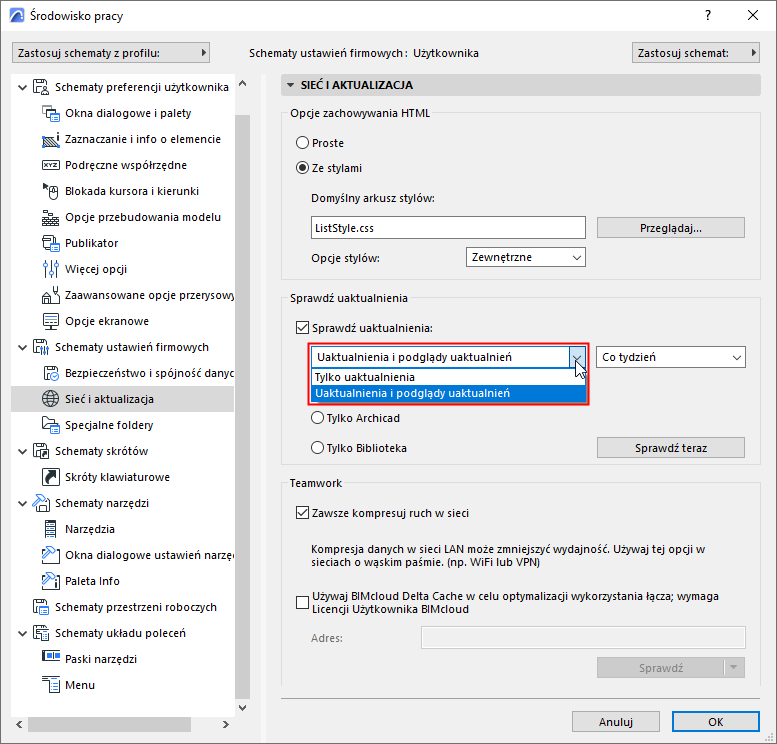
Task: Click the Opcje przebudowania modelu icon
Action: (x=51, y=217)
